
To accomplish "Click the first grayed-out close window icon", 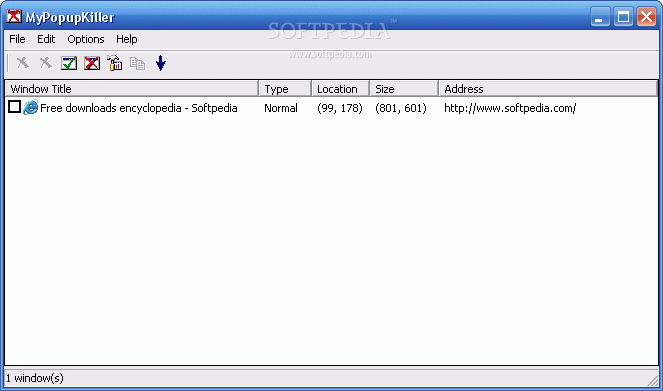I will coord(23,63).
